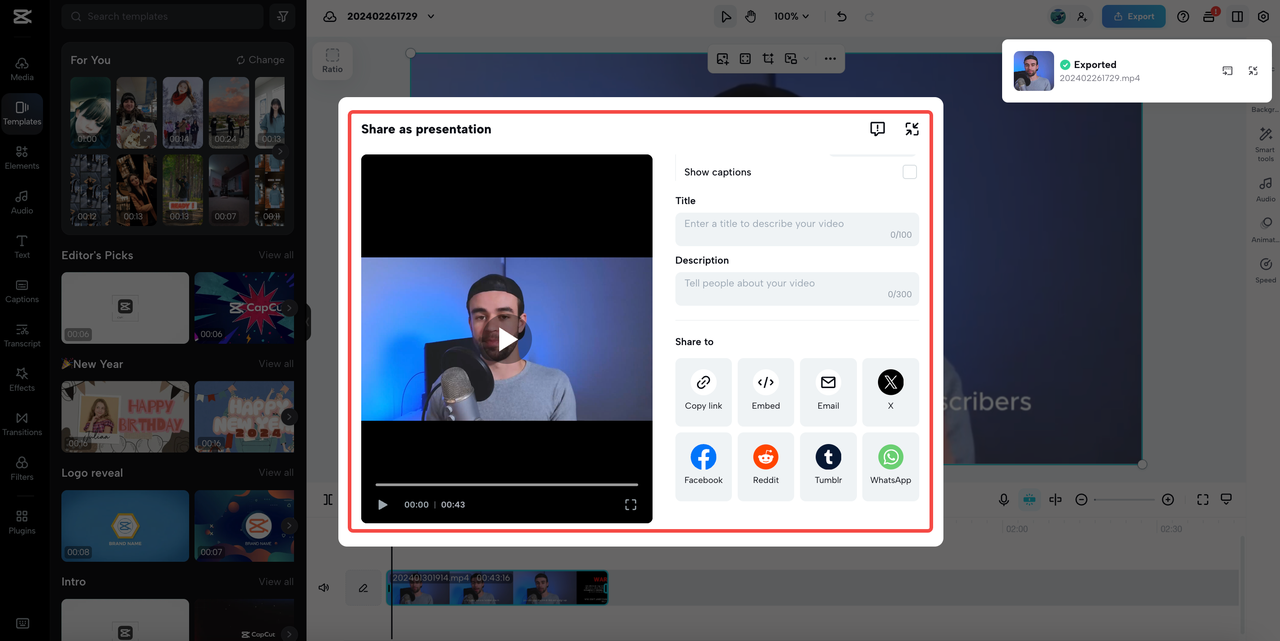The height and width of the screenshot is (641, 1280).
Task: Click the exported 202402261729.mp4 thumbnail
Action: (x=1034, y=71)
